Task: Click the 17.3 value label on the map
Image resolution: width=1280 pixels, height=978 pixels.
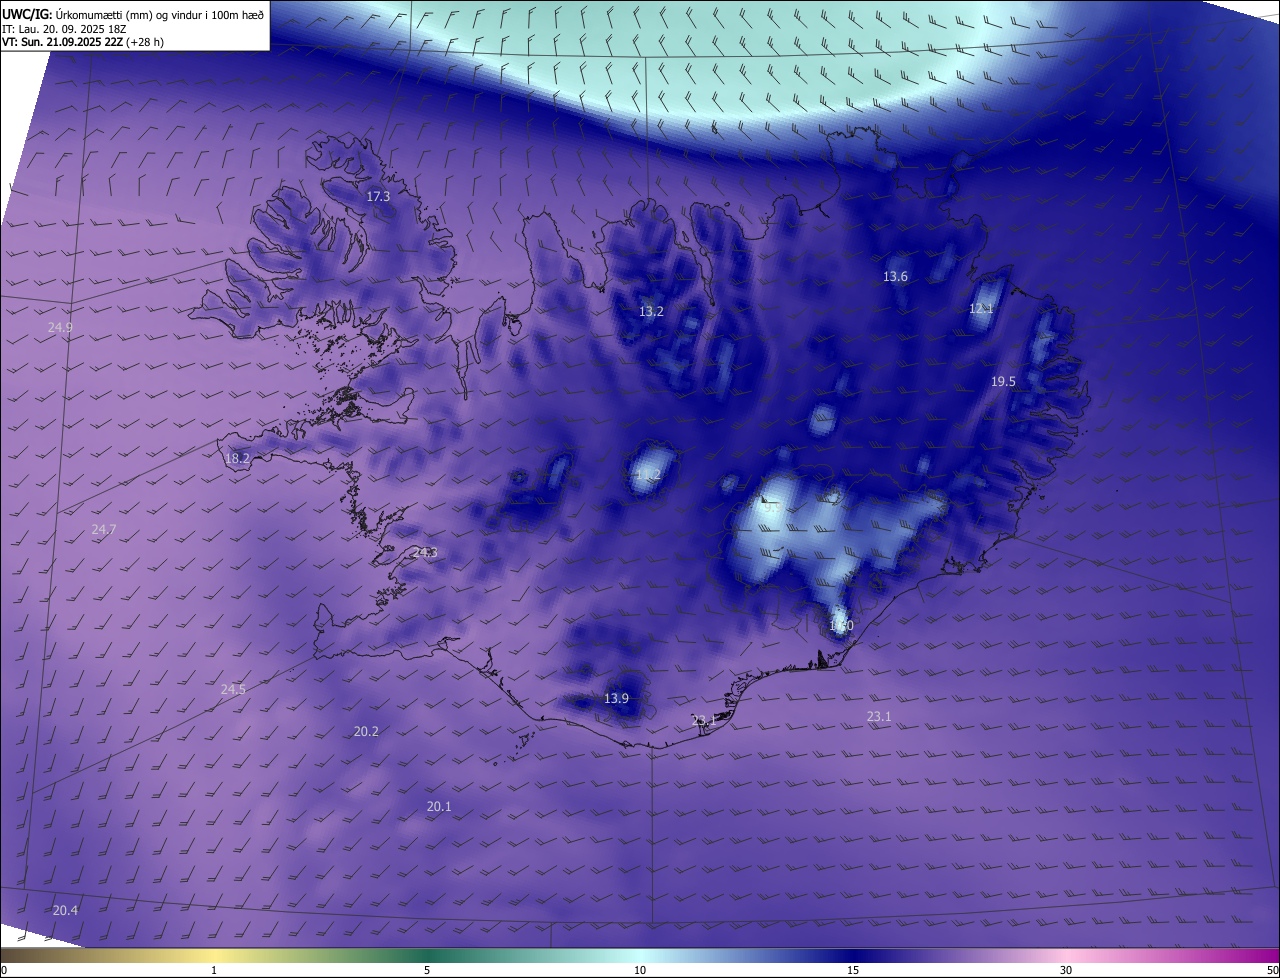Action: (x=378, y=197)
